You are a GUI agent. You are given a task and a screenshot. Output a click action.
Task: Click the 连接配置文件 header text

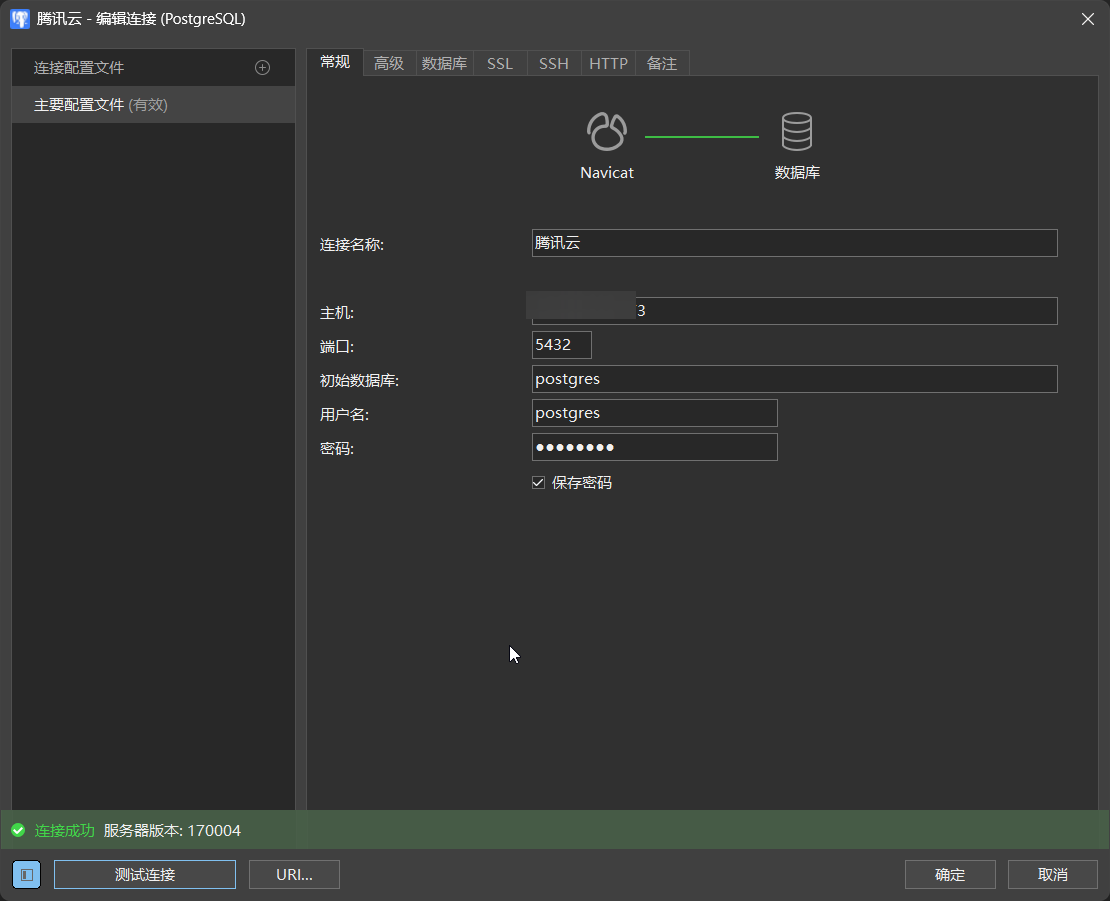[79, 68]
